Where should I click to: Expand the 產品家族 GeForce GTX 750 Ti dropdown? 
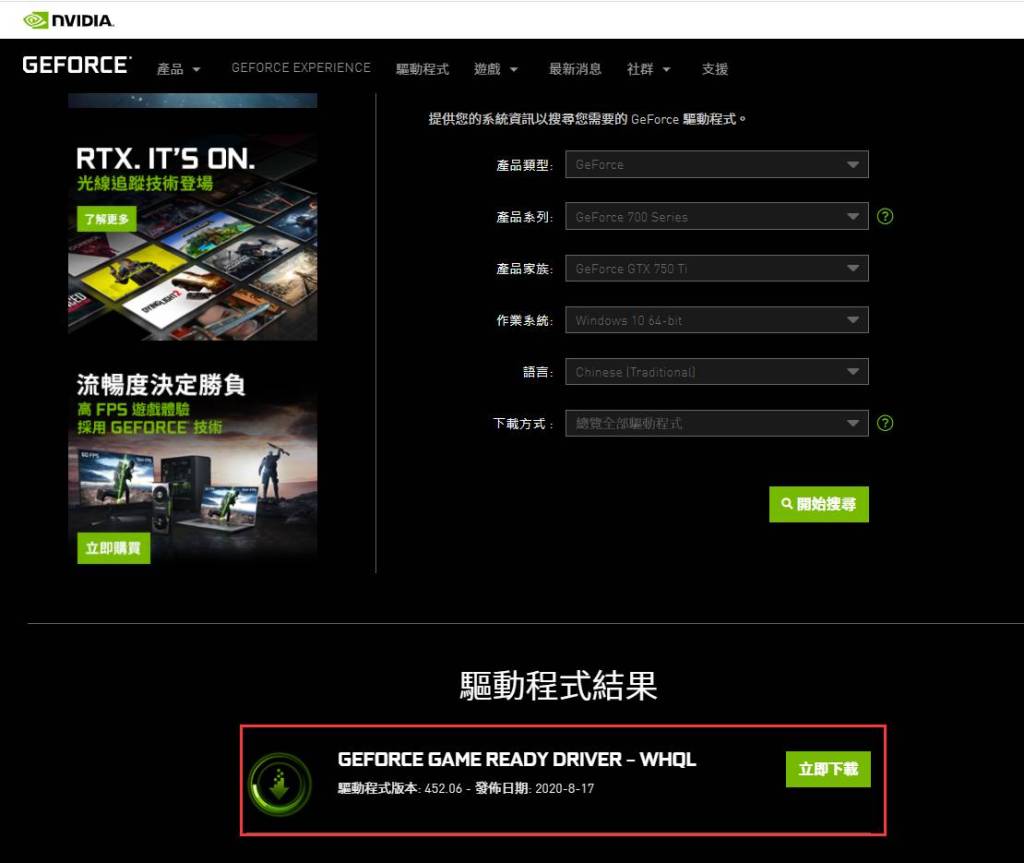tap(716, 268)
